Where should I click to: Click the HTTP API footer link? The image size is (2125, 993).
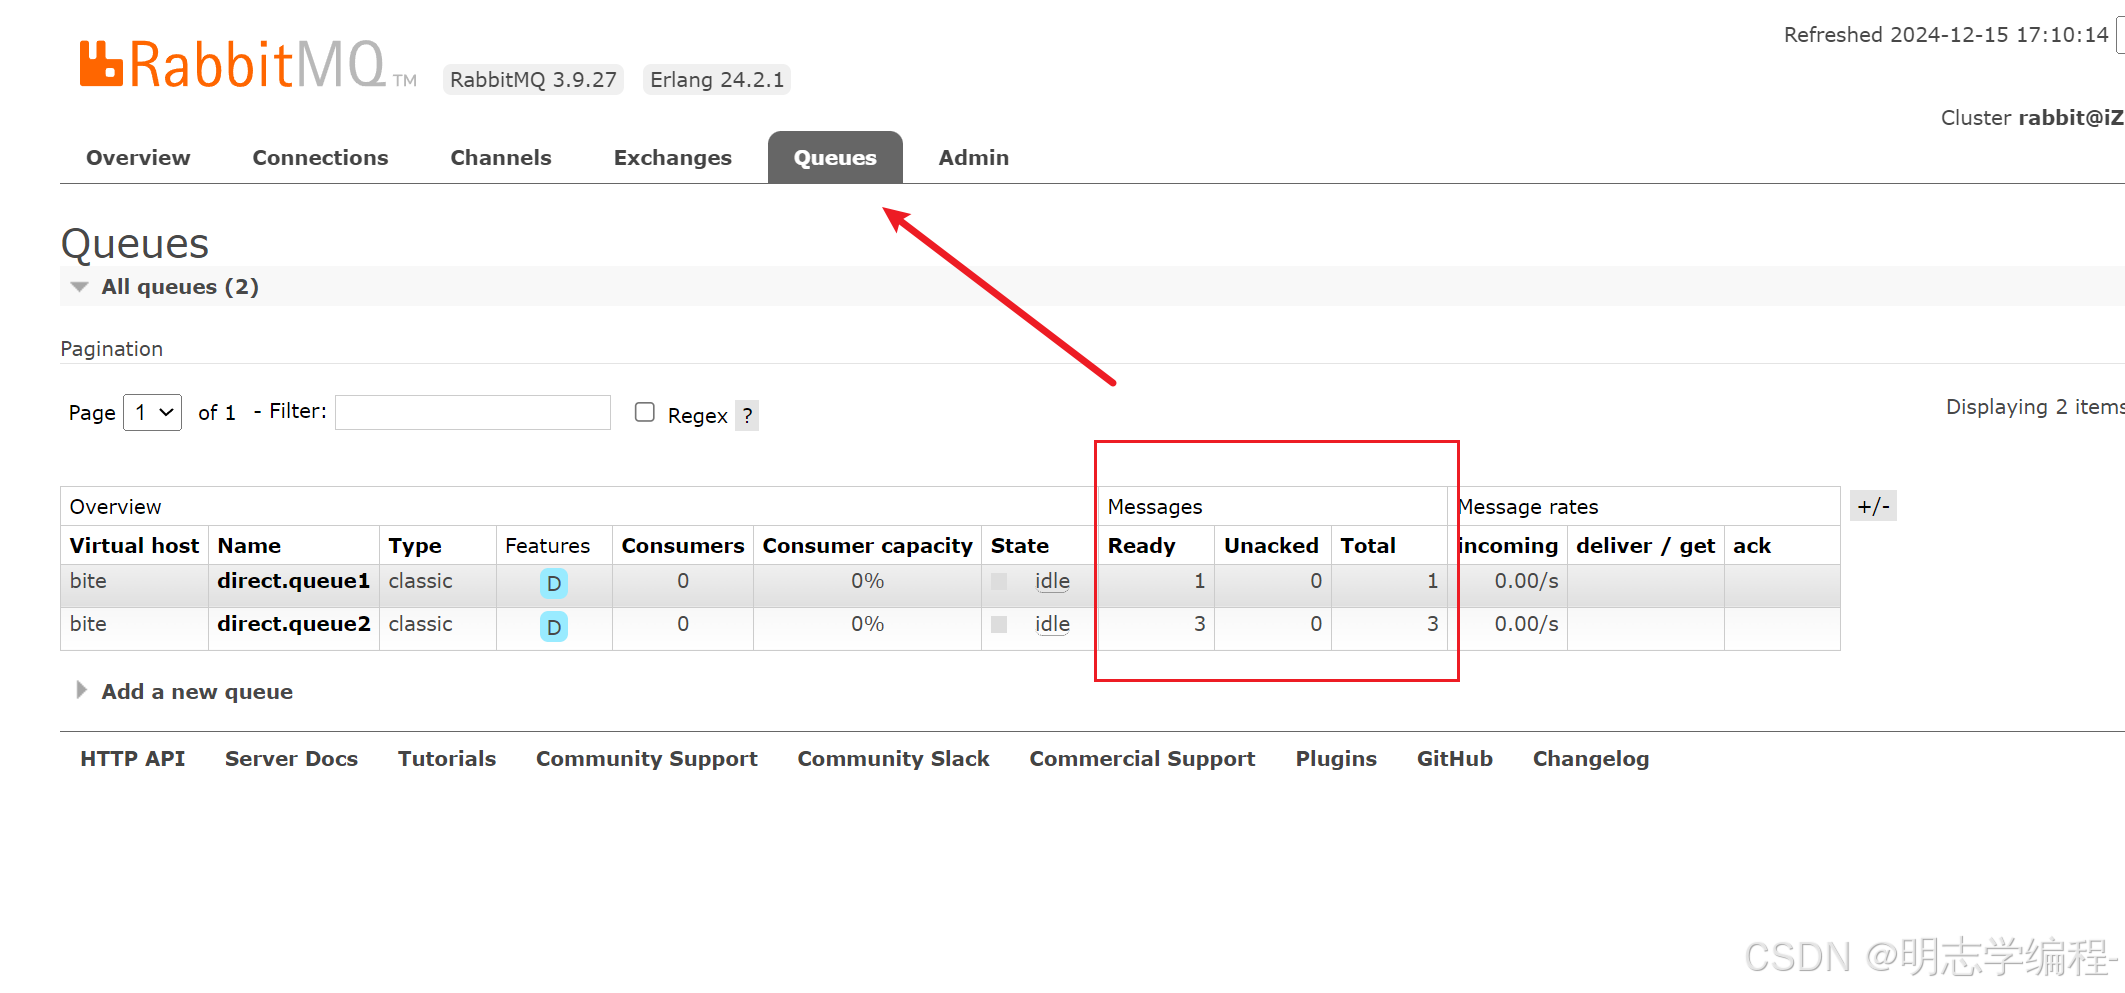click(132, 759)
